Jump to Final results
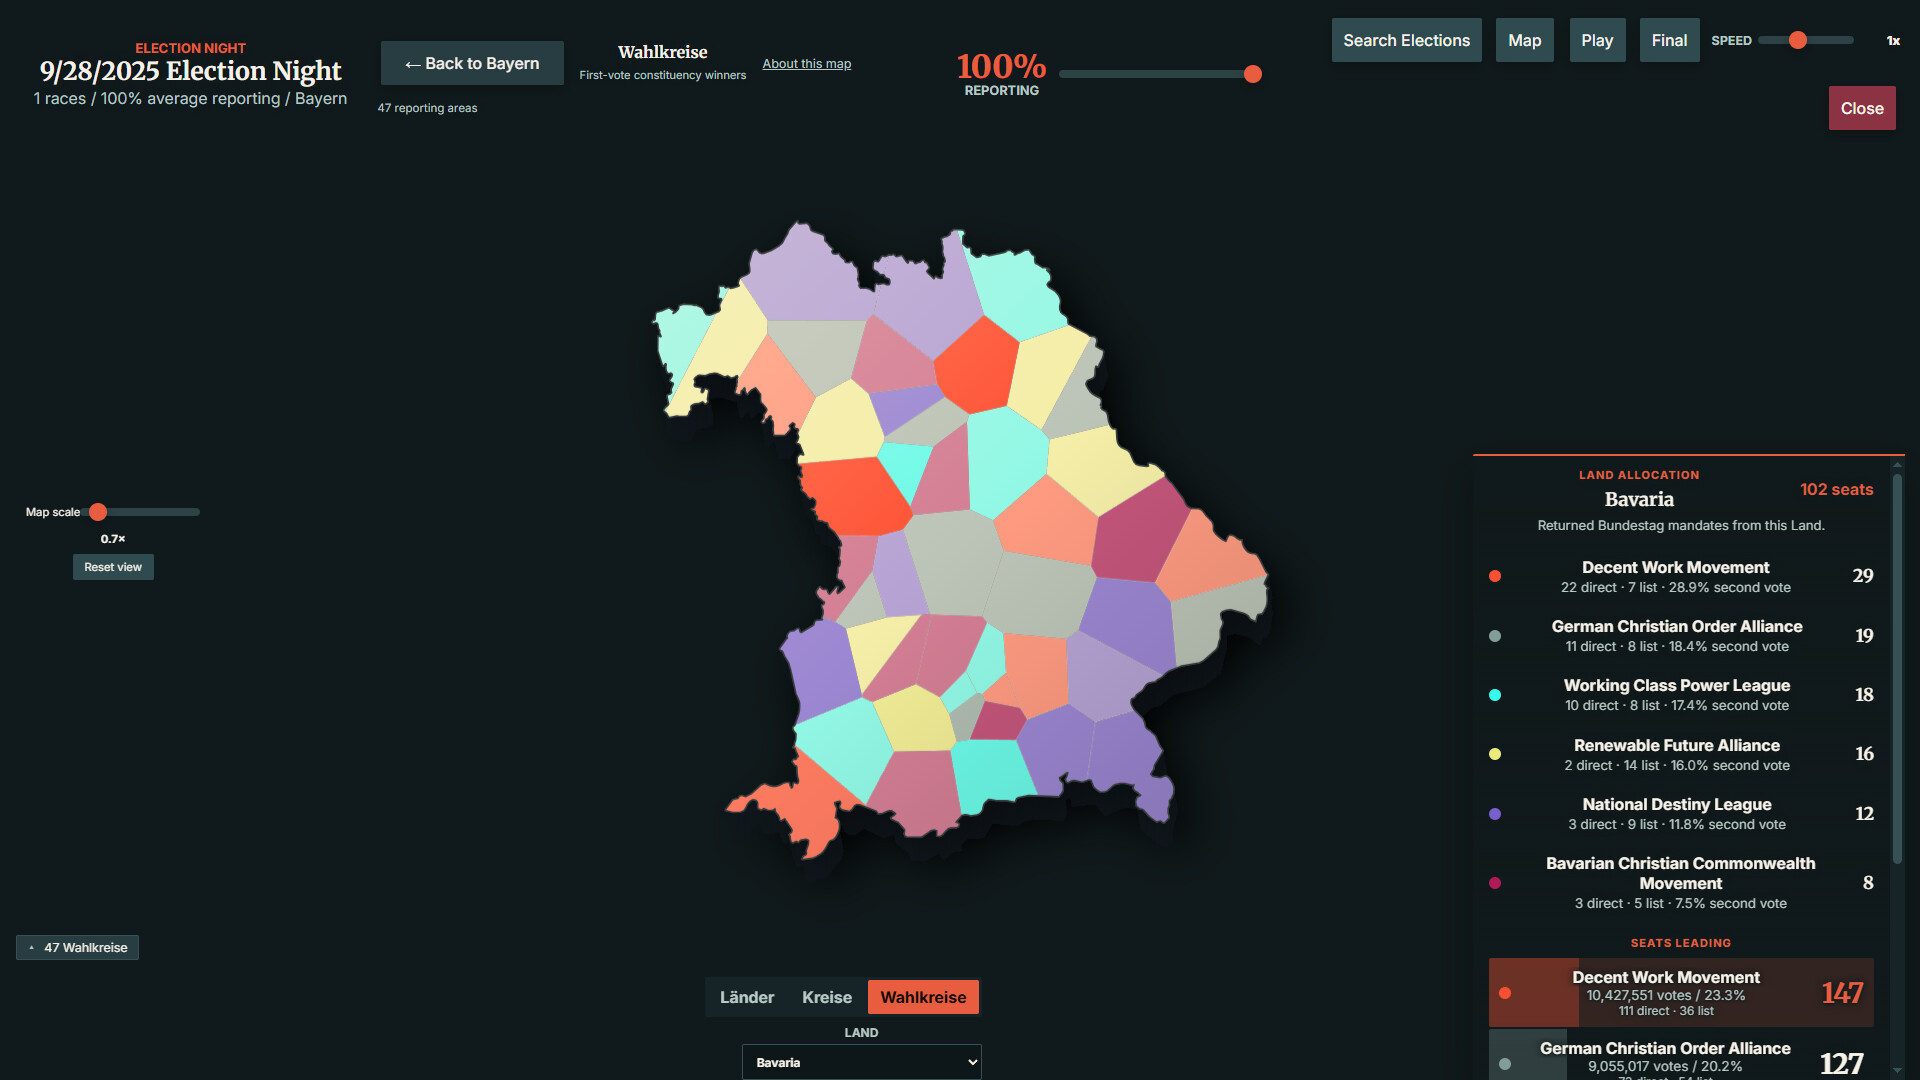This screenshot has width=1920, height=1080. pos(1669,40)
